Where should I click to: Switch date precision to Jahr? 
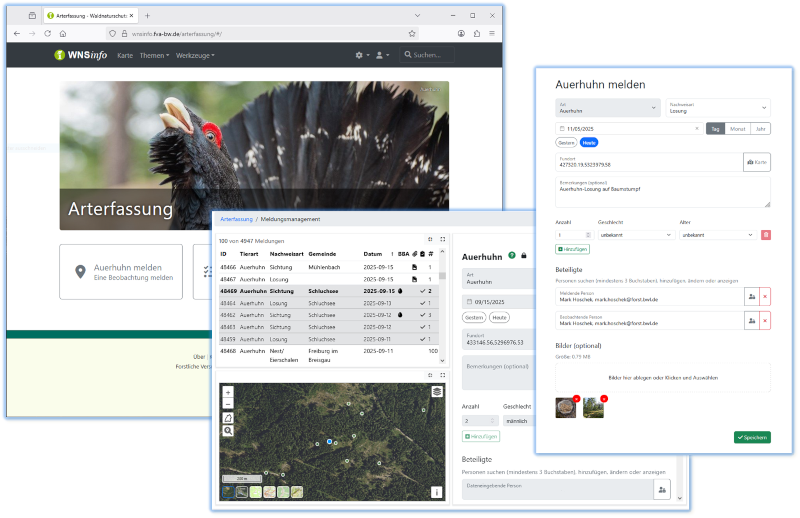(761, 129)
